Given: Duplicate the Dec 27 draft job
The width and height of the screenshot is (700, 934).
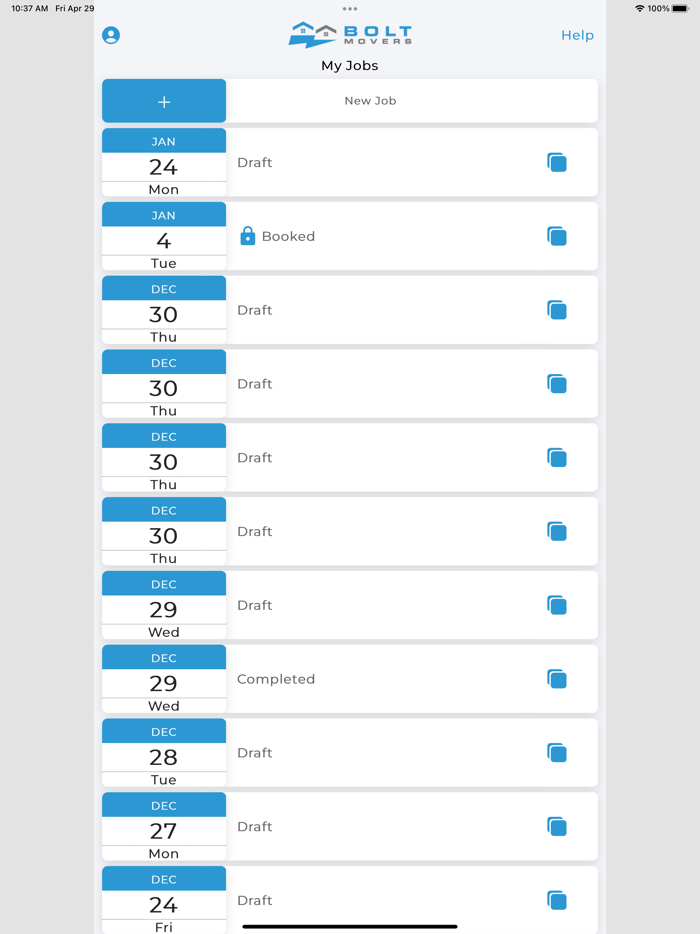Looking at the screenshot, I should click(557, 827).
